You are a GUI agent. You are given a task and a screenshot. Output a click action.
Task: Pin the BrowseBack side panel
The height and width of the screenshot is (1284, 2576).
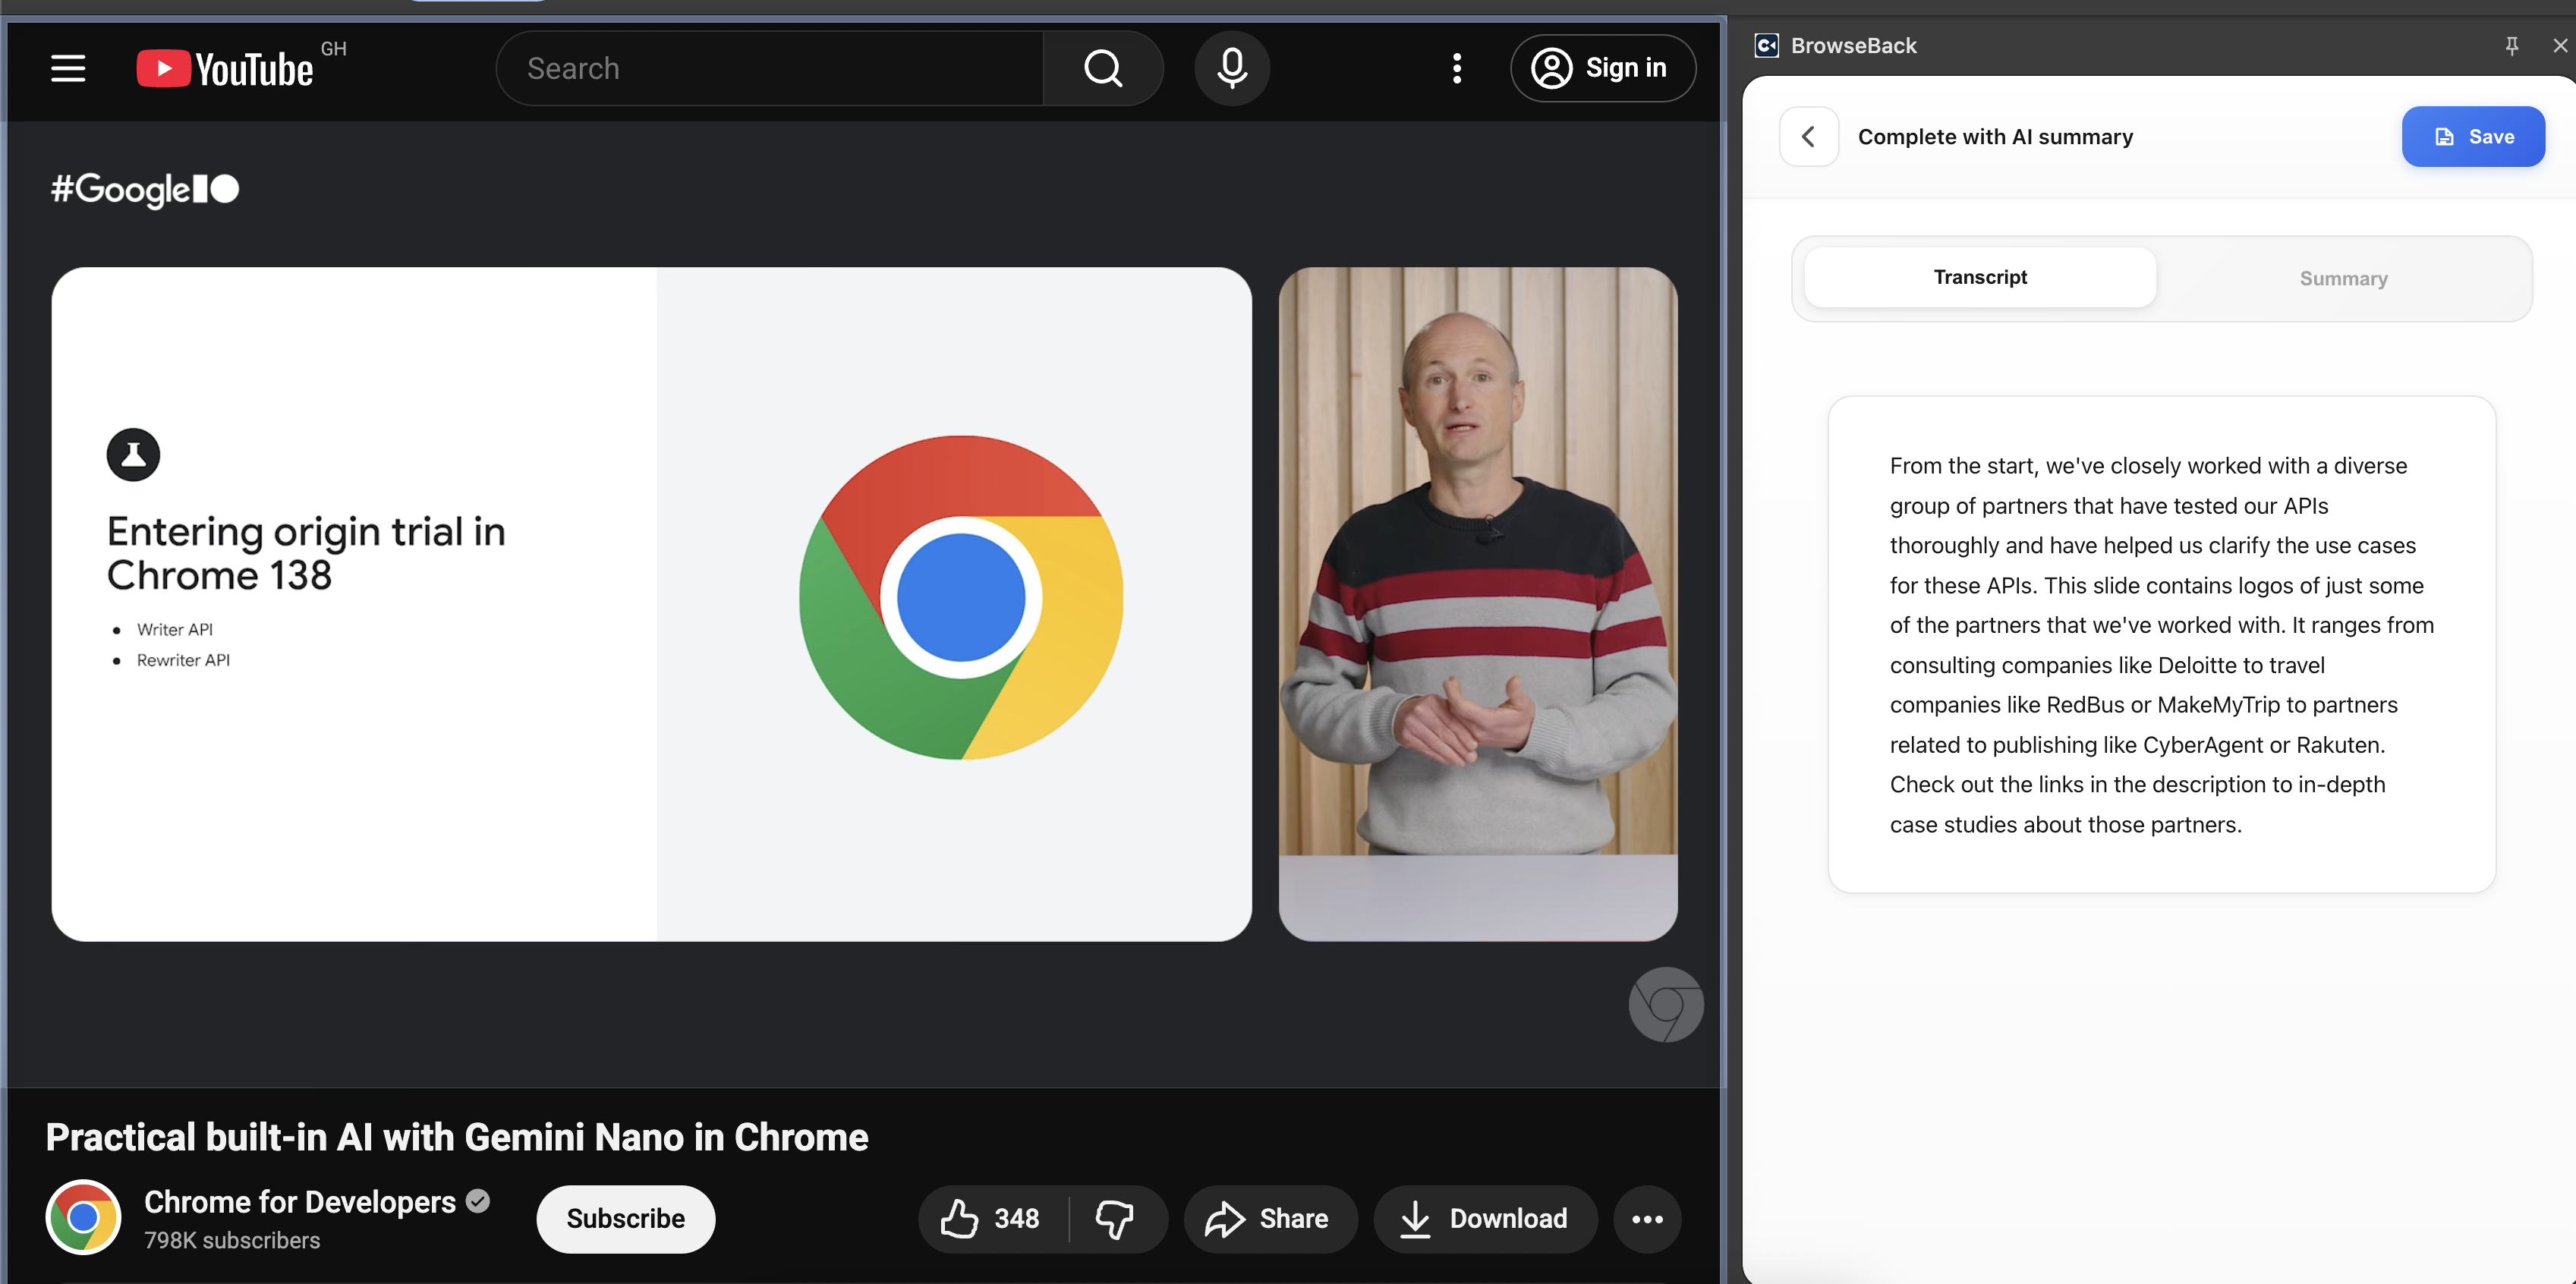[x=2511, y=45]
